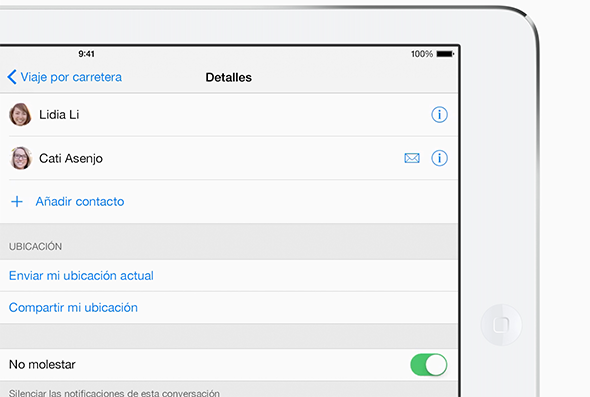This screenshot has width=590, height=397.
Task: Tap the battery icon in status bar
Action: [x=445, y=54]
